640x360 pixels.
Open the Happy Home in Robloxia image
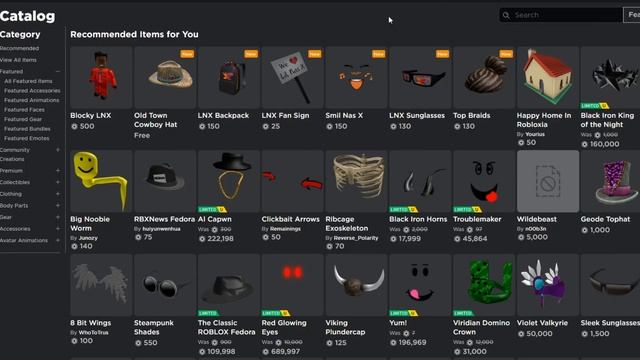coord(548,77)
